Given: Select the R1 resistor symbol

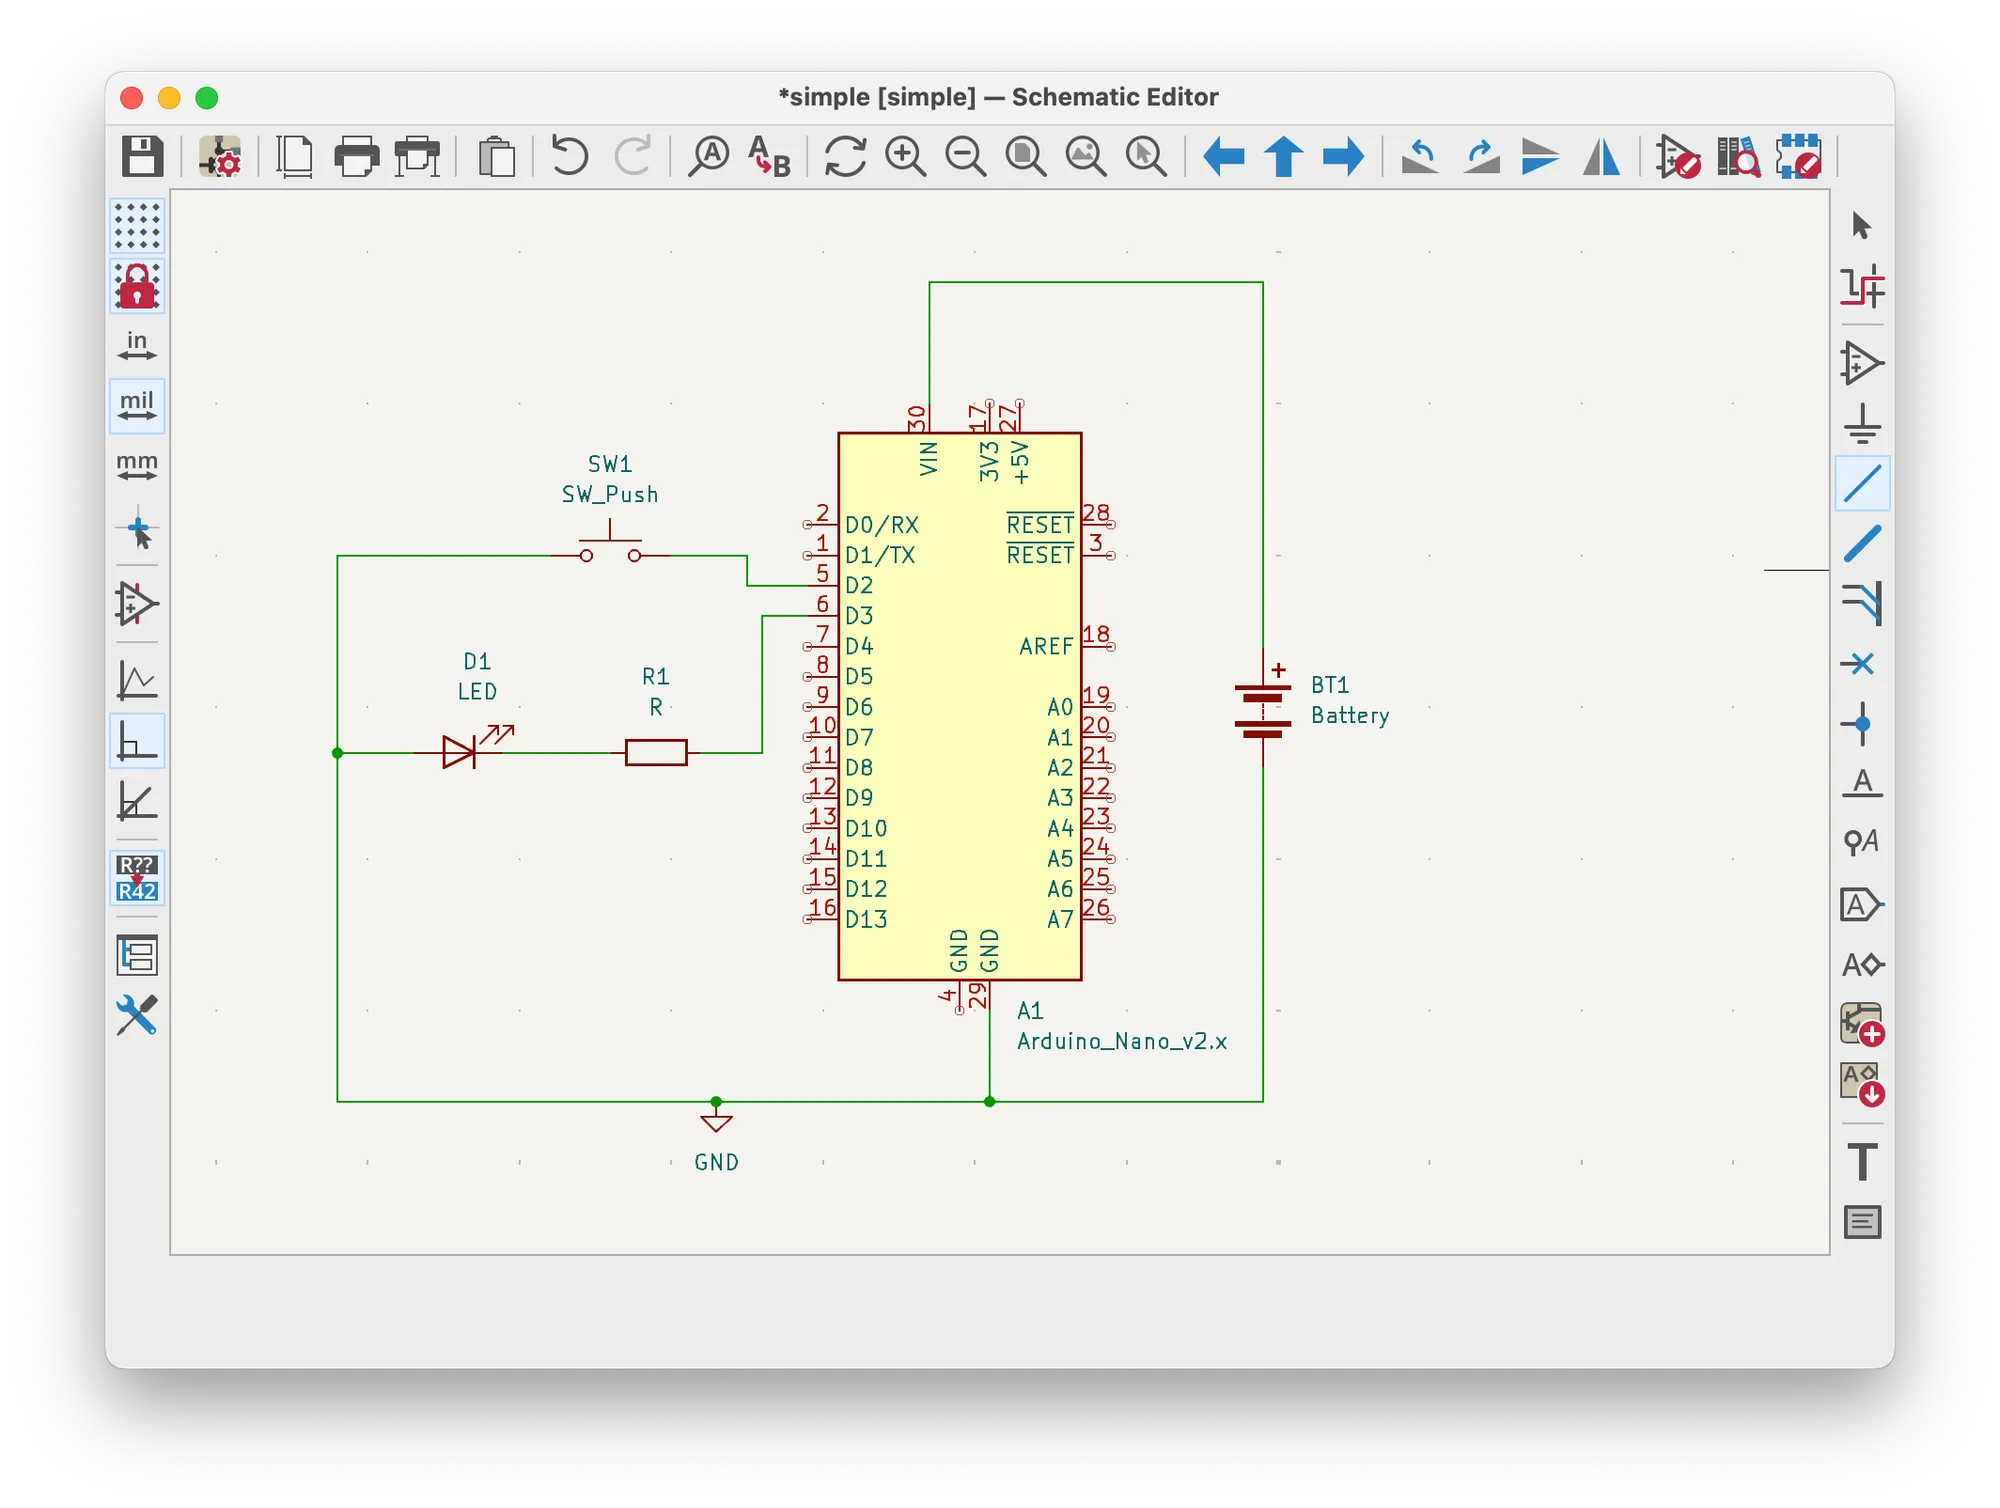Looking at the screenshot, I should [656, 752].
